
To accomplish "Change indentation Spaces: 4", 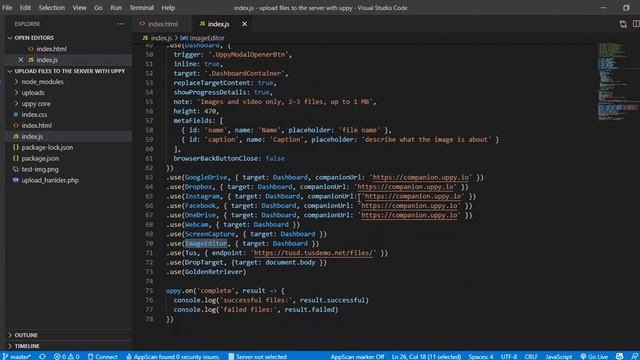I will [x=481, y=356].
